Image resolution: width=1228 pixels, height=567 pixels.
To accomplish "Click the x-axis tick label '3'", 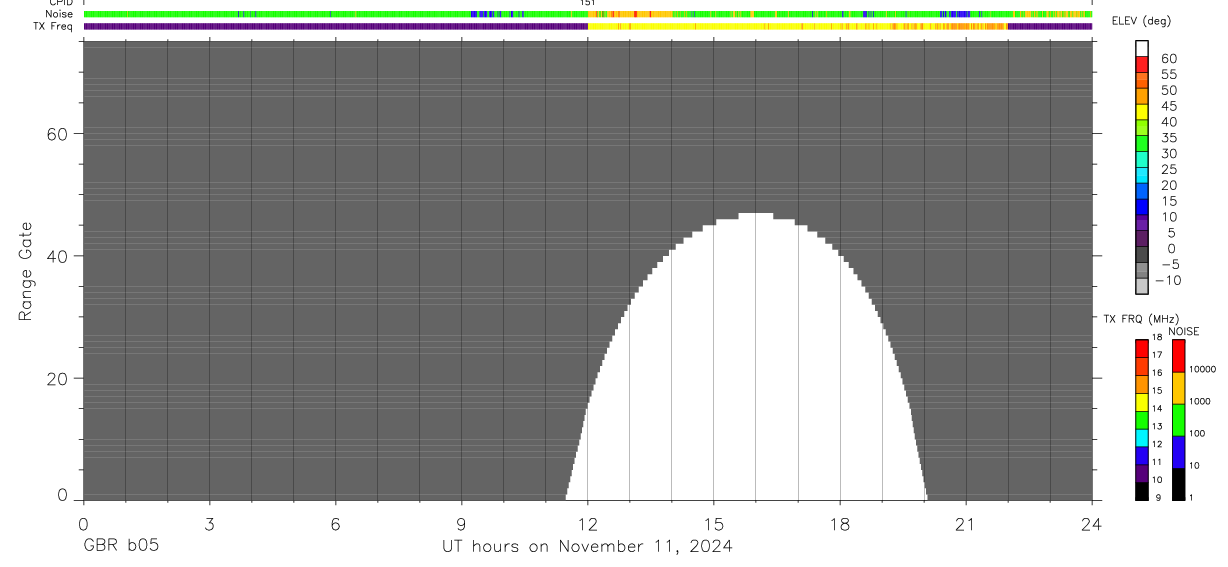I will pos(209,524).
